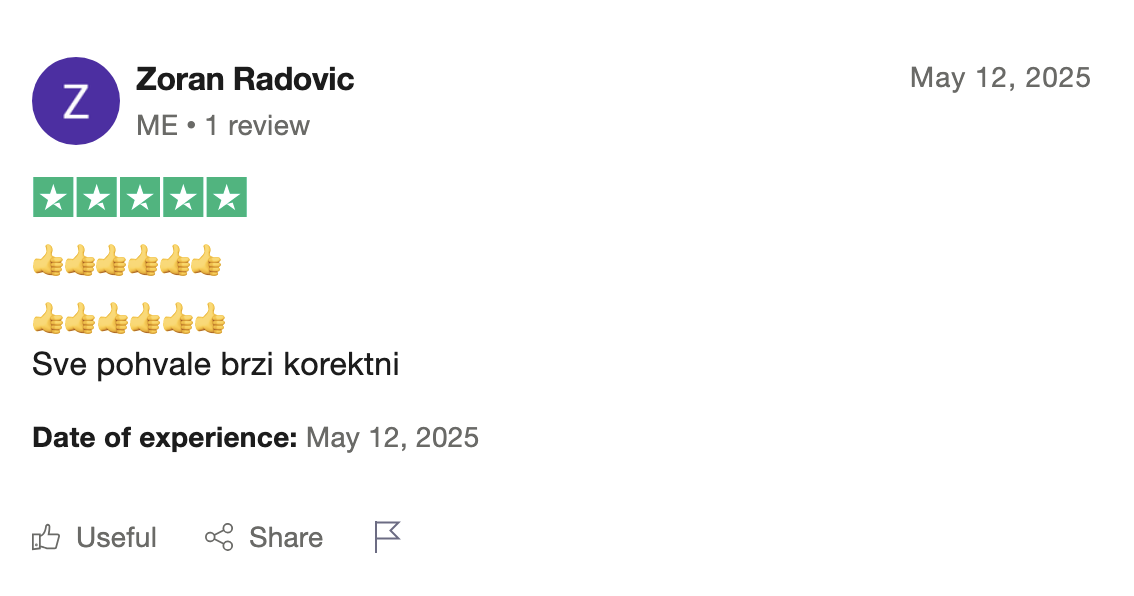Screen dimensions: 1134x596
Task: Click the first green rating star
Action: pos(53,198)
